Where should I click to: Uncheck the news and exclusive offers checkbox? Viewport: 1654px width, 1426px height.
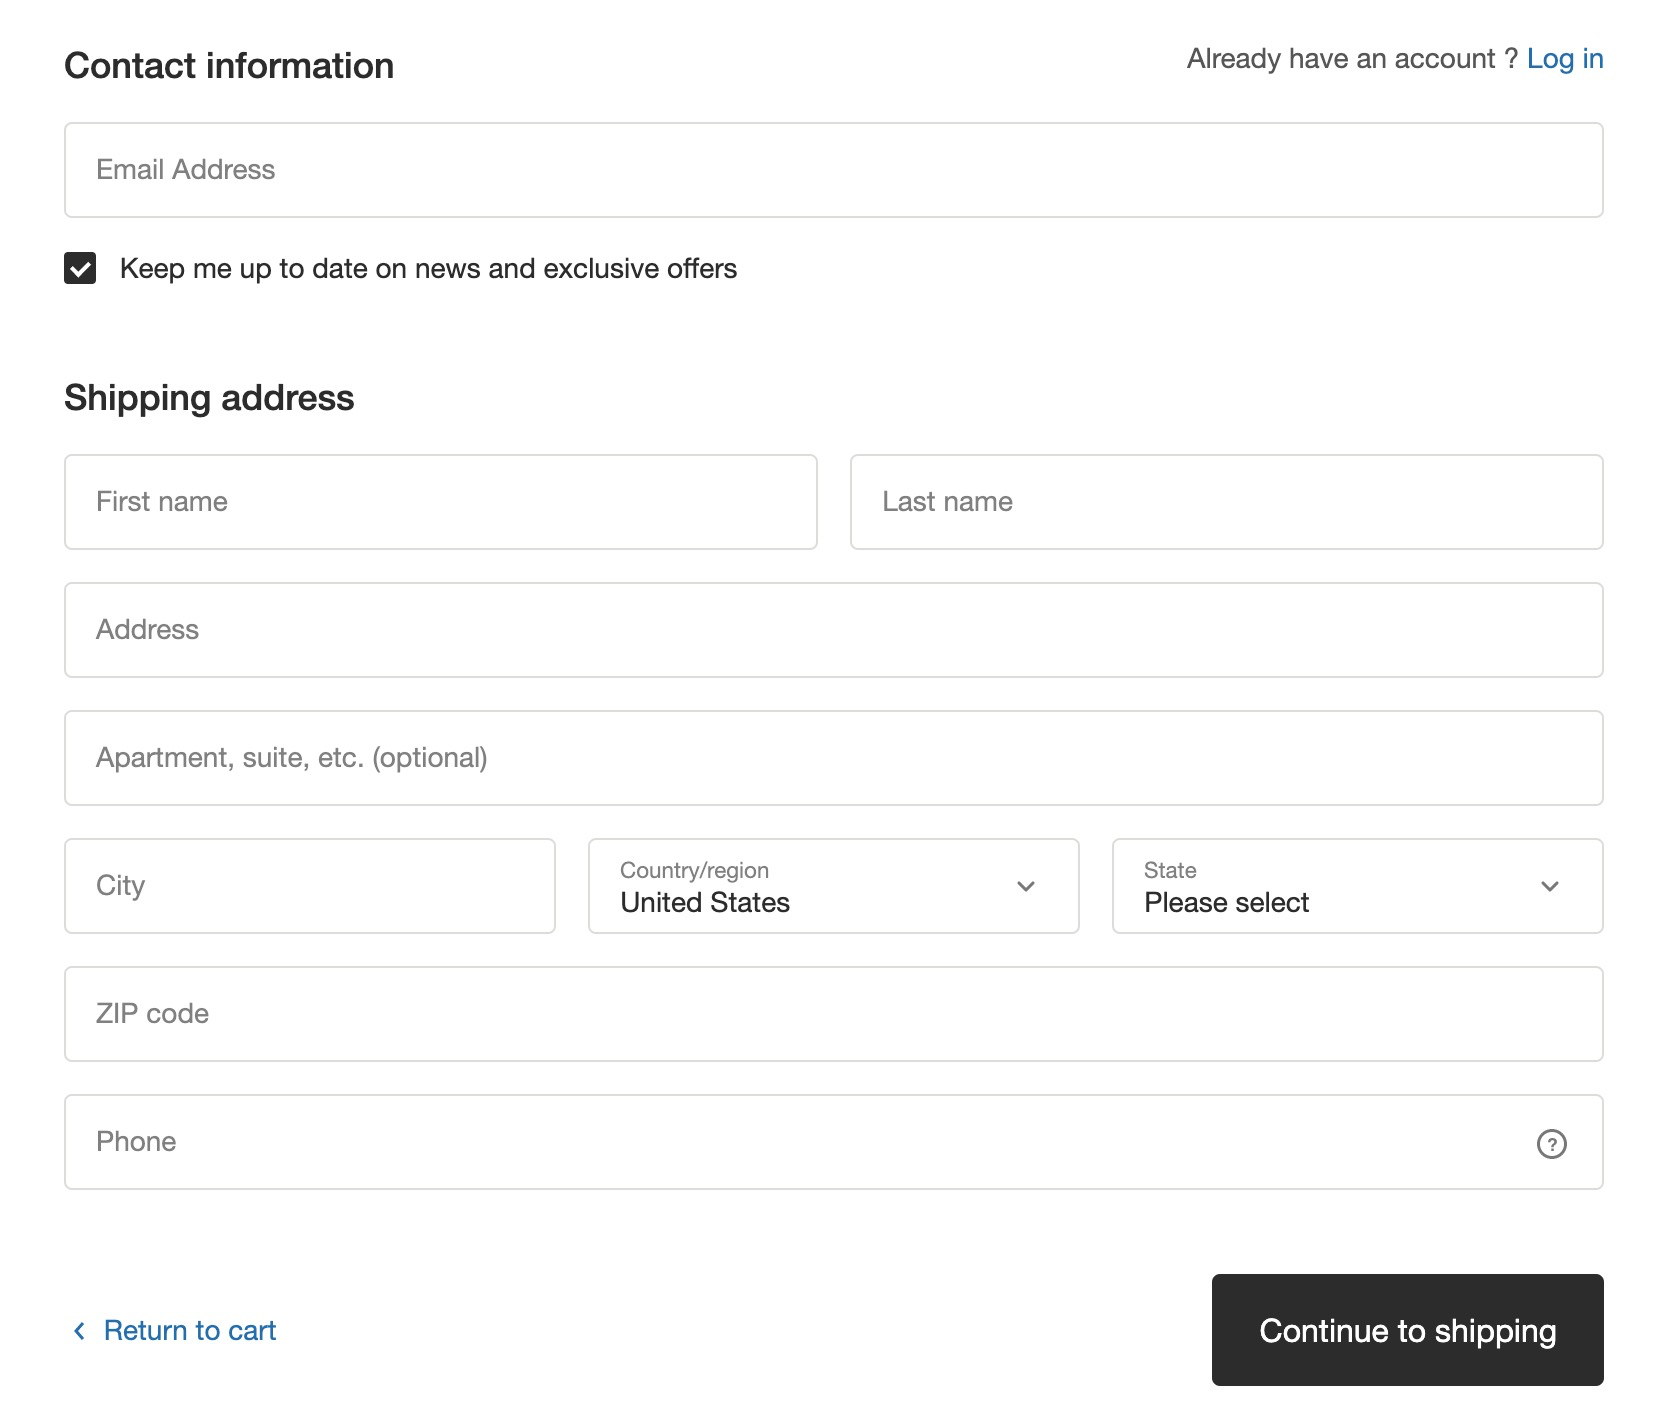coord(80,268)
